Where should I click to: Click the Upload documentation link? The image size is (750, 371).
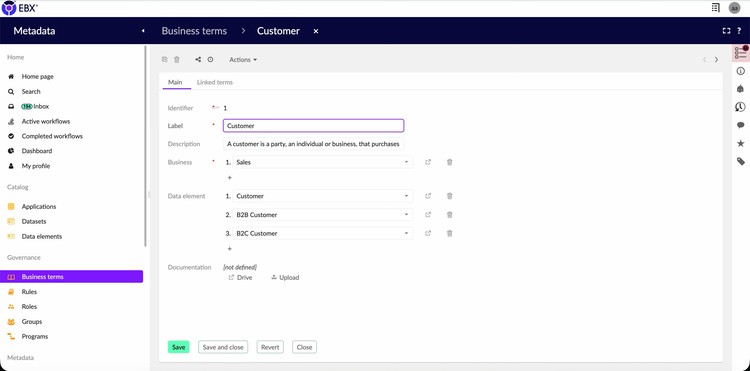point(285,277)
